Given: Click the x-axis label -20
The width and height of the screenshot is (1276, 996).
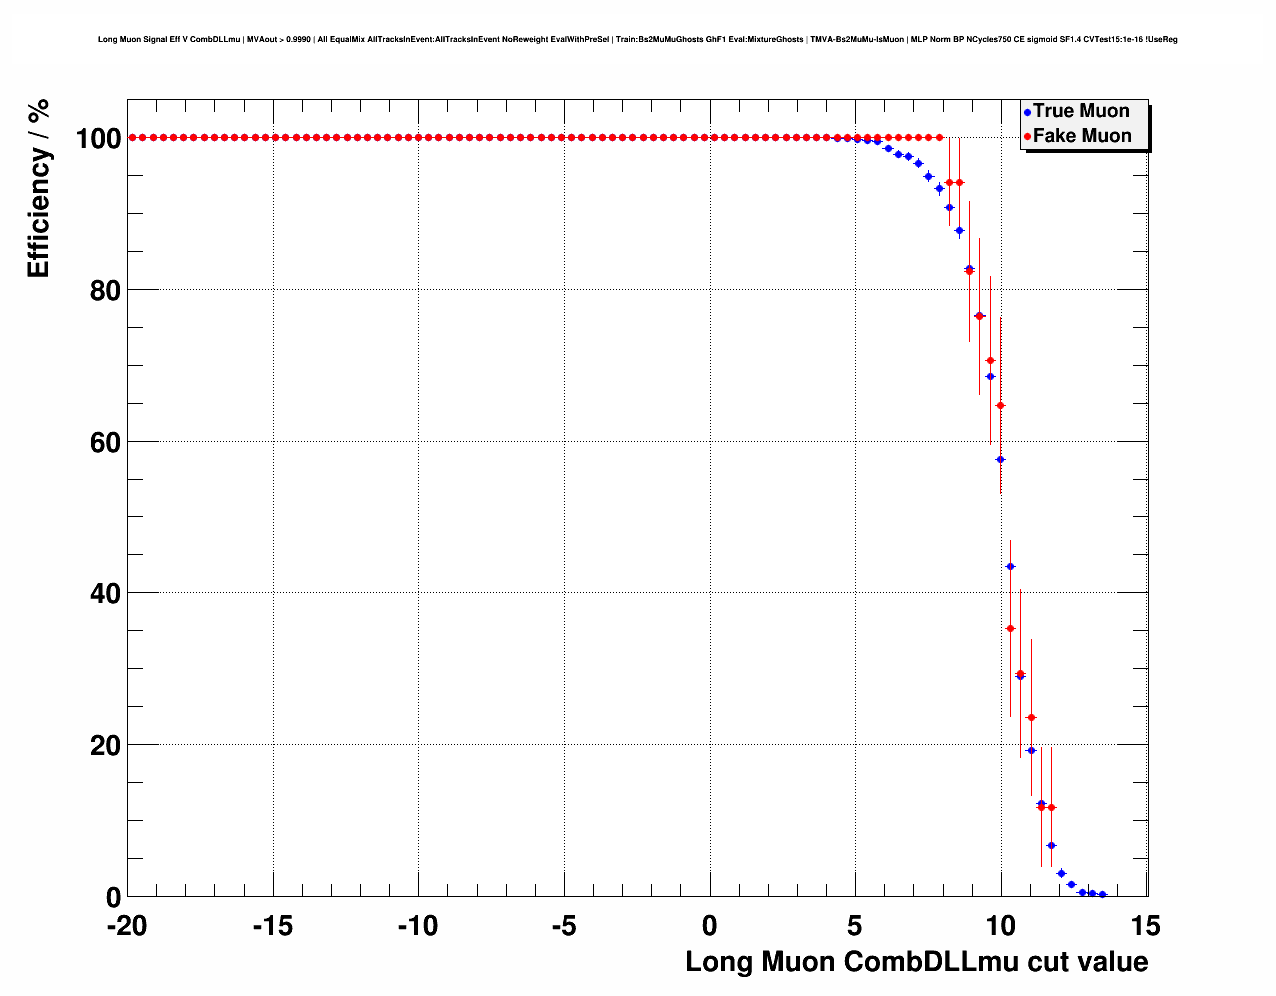Looking at the screenshot, I should 126,927.
